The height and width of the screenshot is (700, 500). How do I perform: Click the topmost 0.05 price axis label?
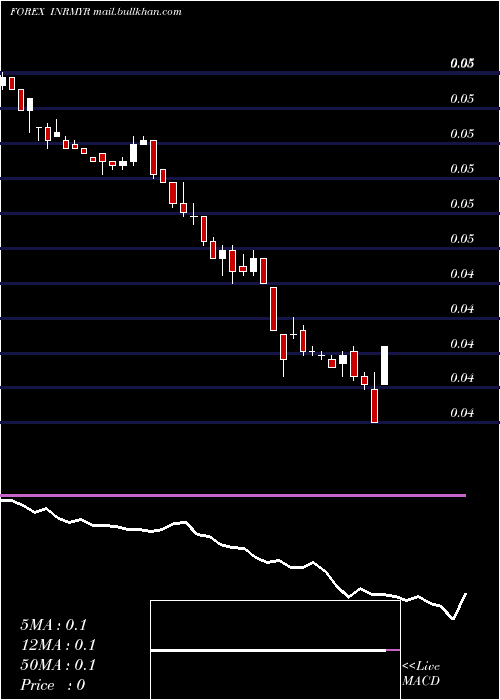(462, 63)
